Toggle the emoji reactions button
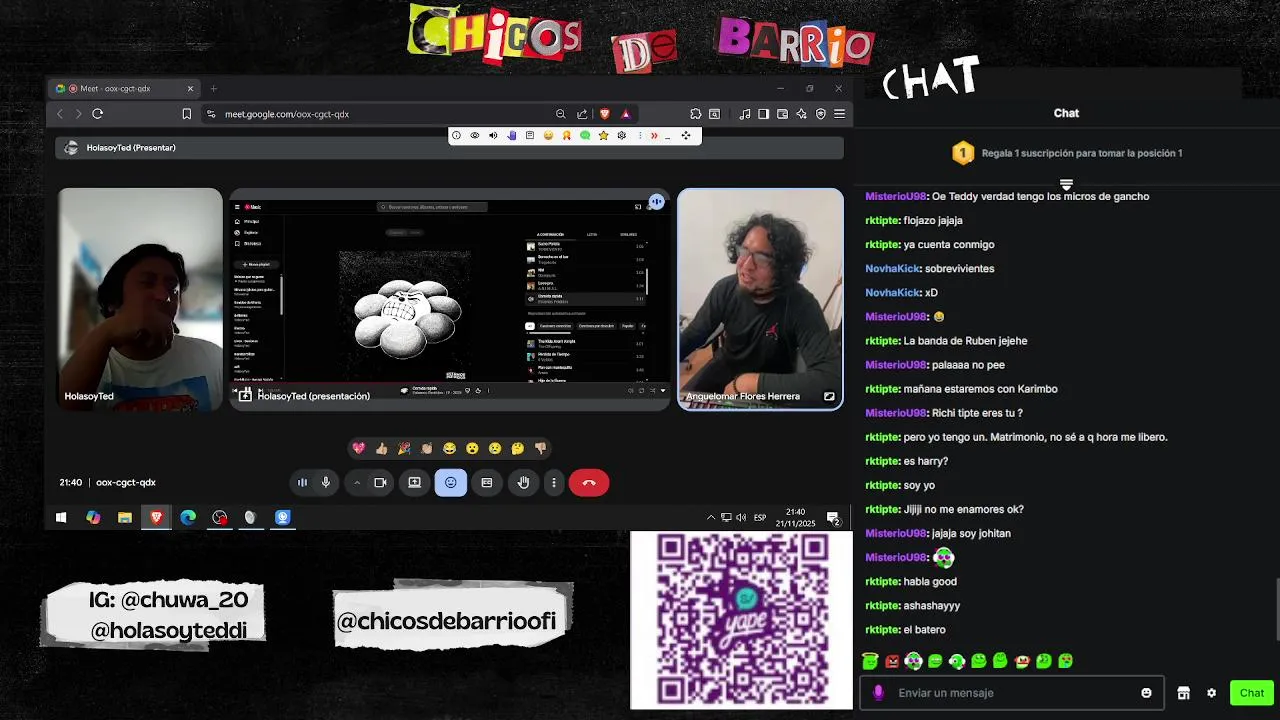 coord(450,483)
